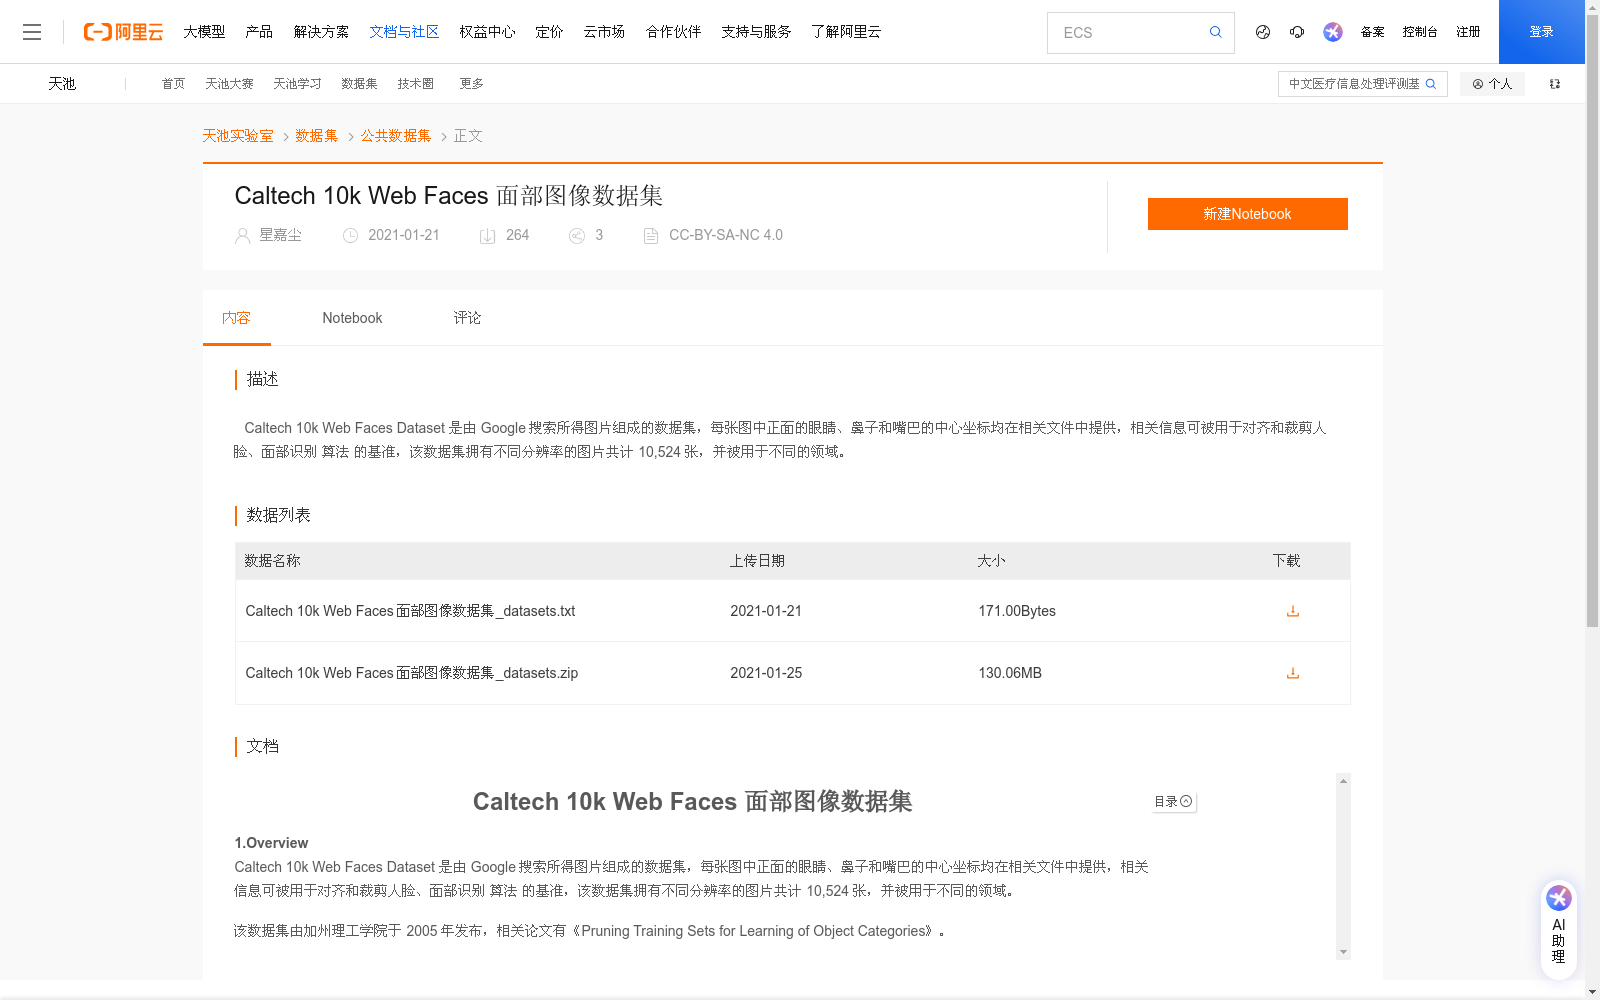Focus the ECS search input field
The height and width of the screenshot is (1000, 1600).
coord(1130,32)
